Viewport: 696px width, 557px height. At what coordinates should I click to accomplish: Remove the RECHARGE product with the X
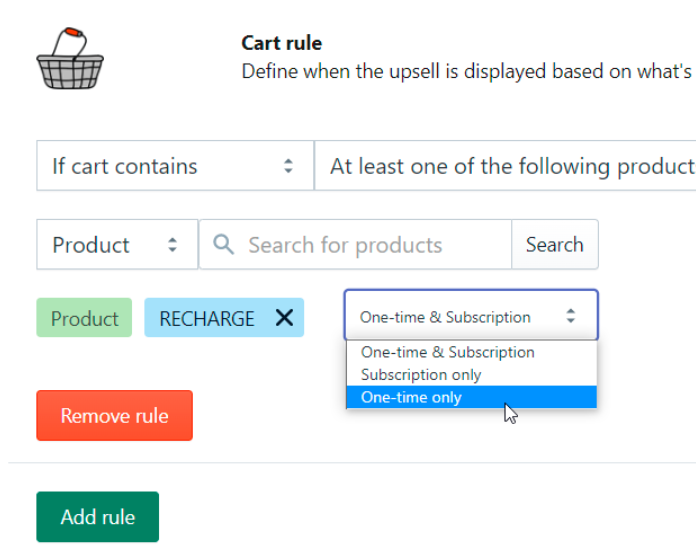(x=284, y=318)
